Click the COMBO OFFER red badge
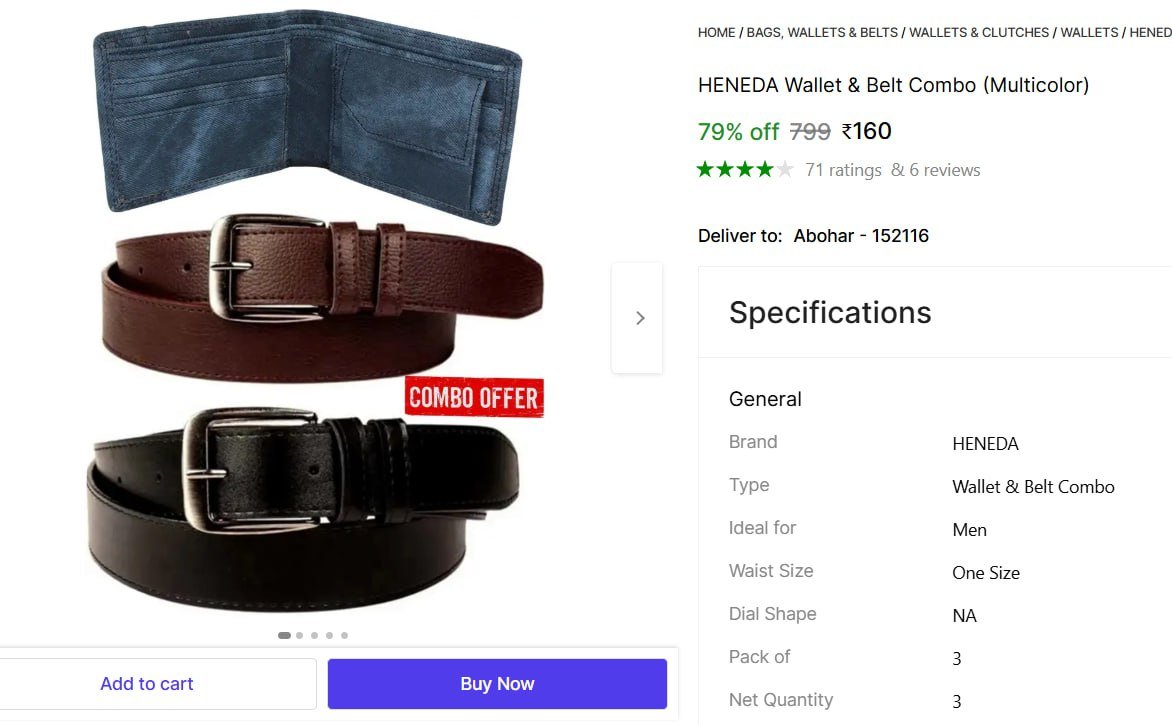This screenshot has height=725, width=1172. point(474,397)
